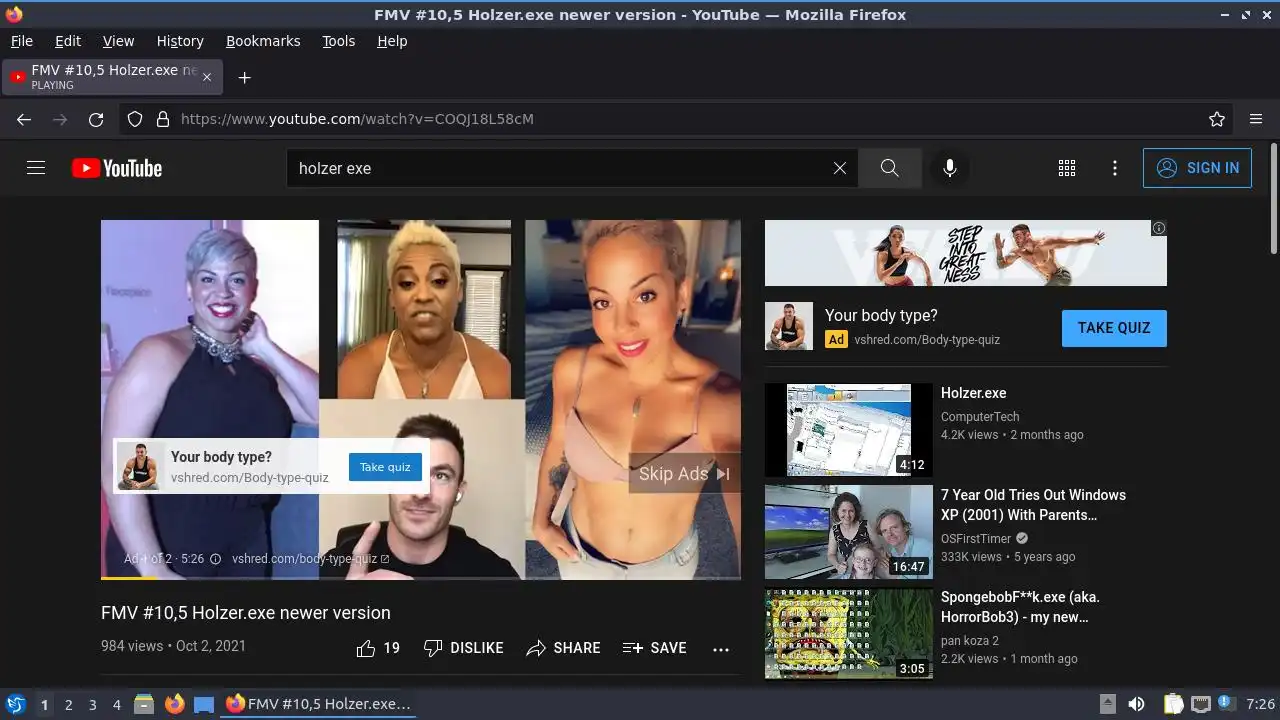
Task: Click the YouTube logo
Action: pyautogui.click(x=117, y=168)
